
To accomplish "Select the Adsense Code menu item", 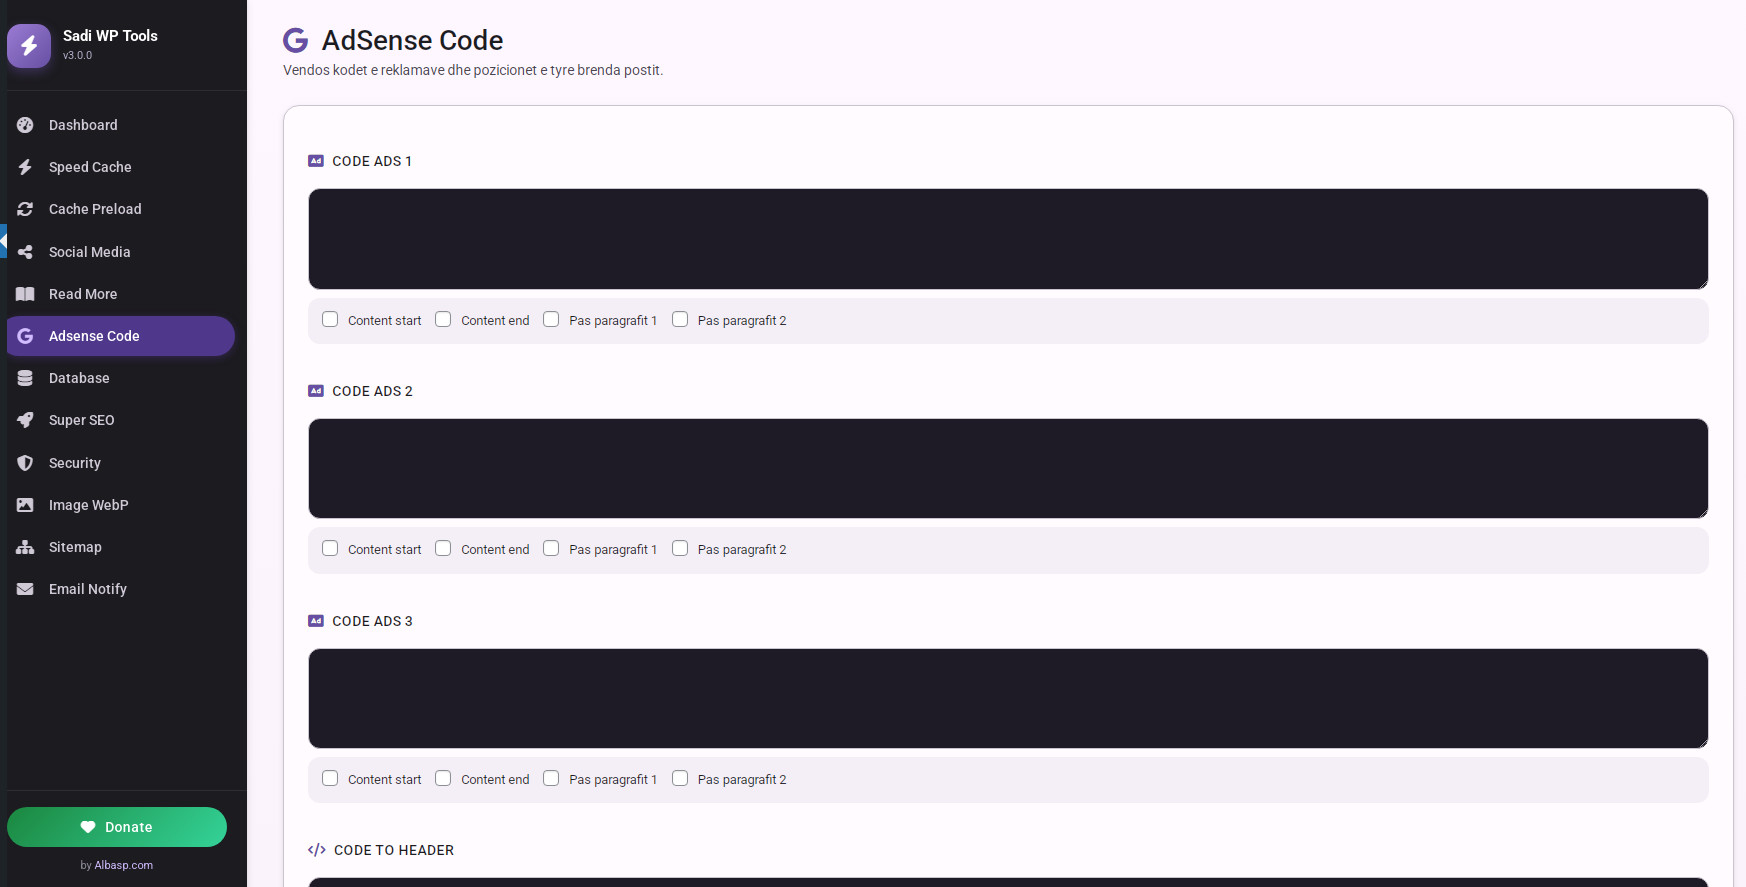I will click(121, 336).
